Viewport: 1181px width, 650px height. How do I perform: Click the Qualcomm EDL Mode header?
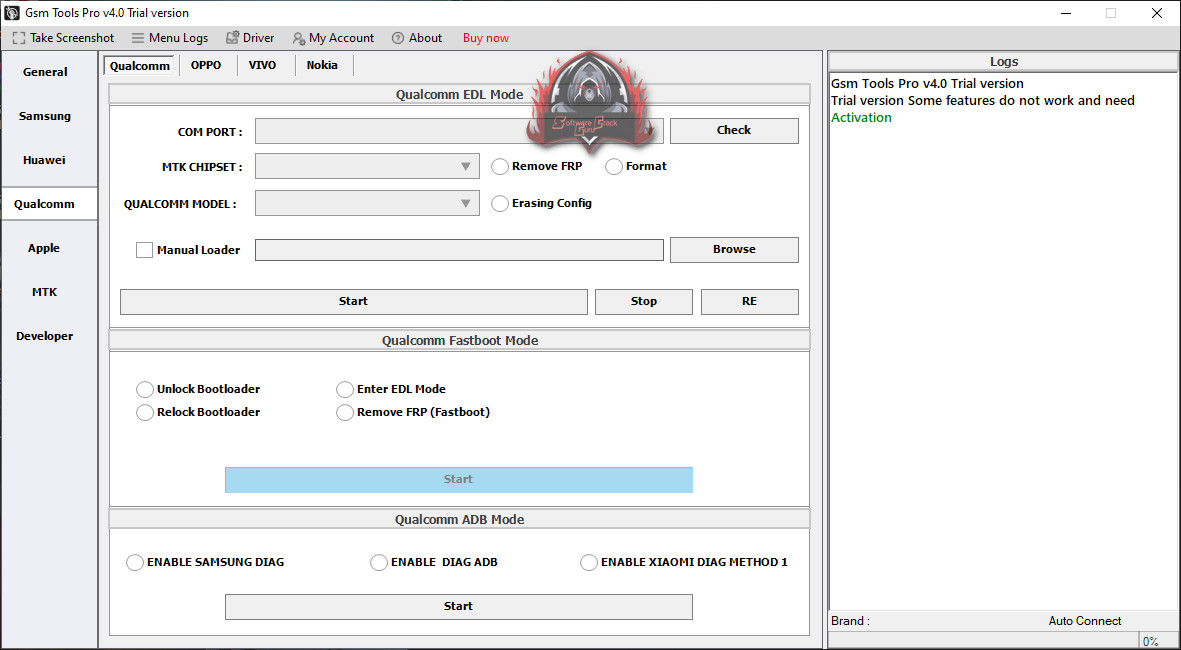click(x=459, y=94)
